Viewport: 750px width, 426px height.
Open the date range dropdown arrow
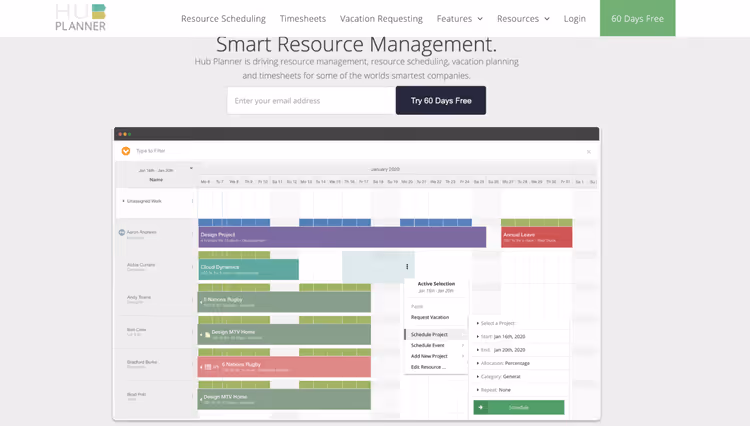point(191,168)
